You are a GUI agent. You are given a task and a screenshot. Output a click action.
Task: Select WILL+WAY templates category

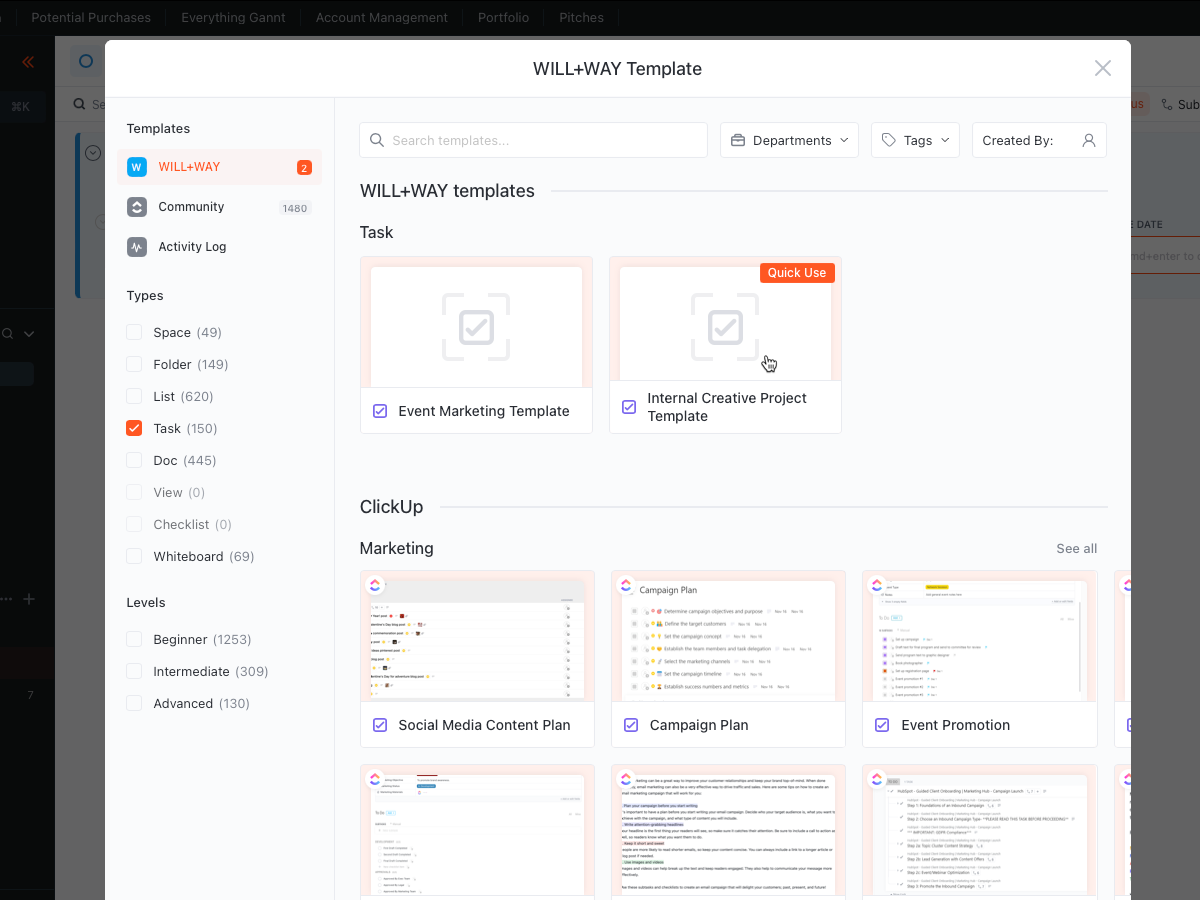[x=219, y=167]
